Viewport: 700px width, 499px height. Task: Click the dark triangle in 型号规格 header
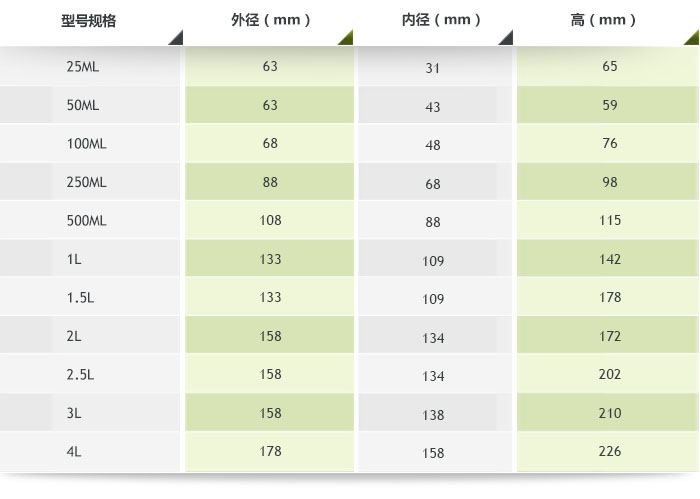tap(177, 39)
